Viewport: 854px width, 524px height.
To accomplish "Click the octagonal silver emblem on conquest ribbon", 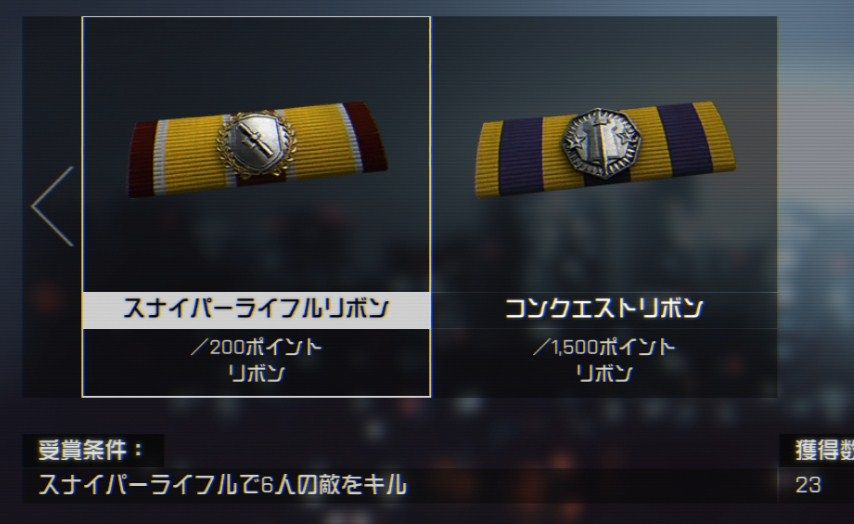I will pos(601,143).
